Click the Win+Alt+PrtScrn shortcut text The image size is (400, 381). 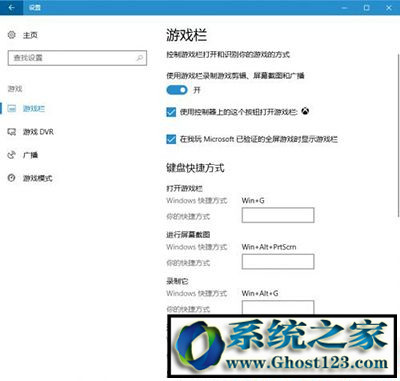[x=269, y=247]
